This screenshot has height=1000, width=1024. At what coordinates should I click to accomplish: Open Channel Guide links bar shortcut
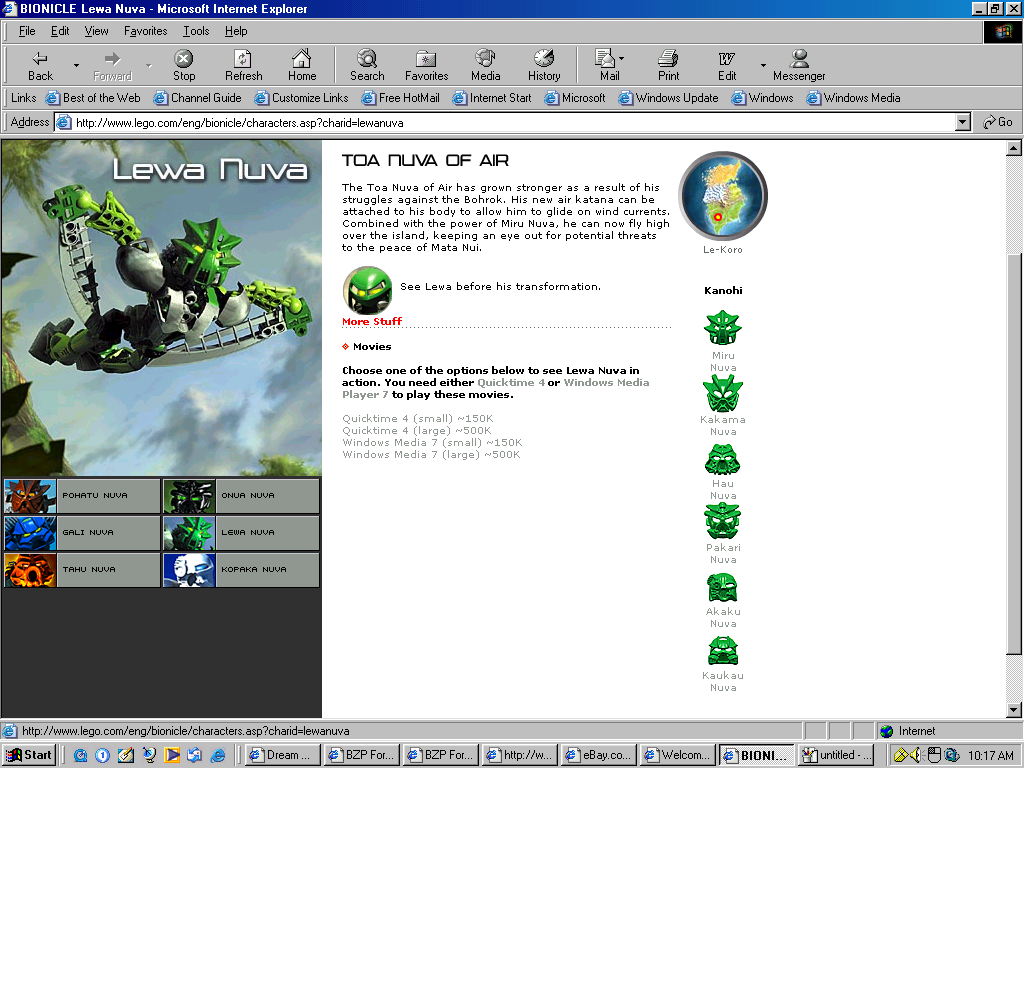[197, 98]
